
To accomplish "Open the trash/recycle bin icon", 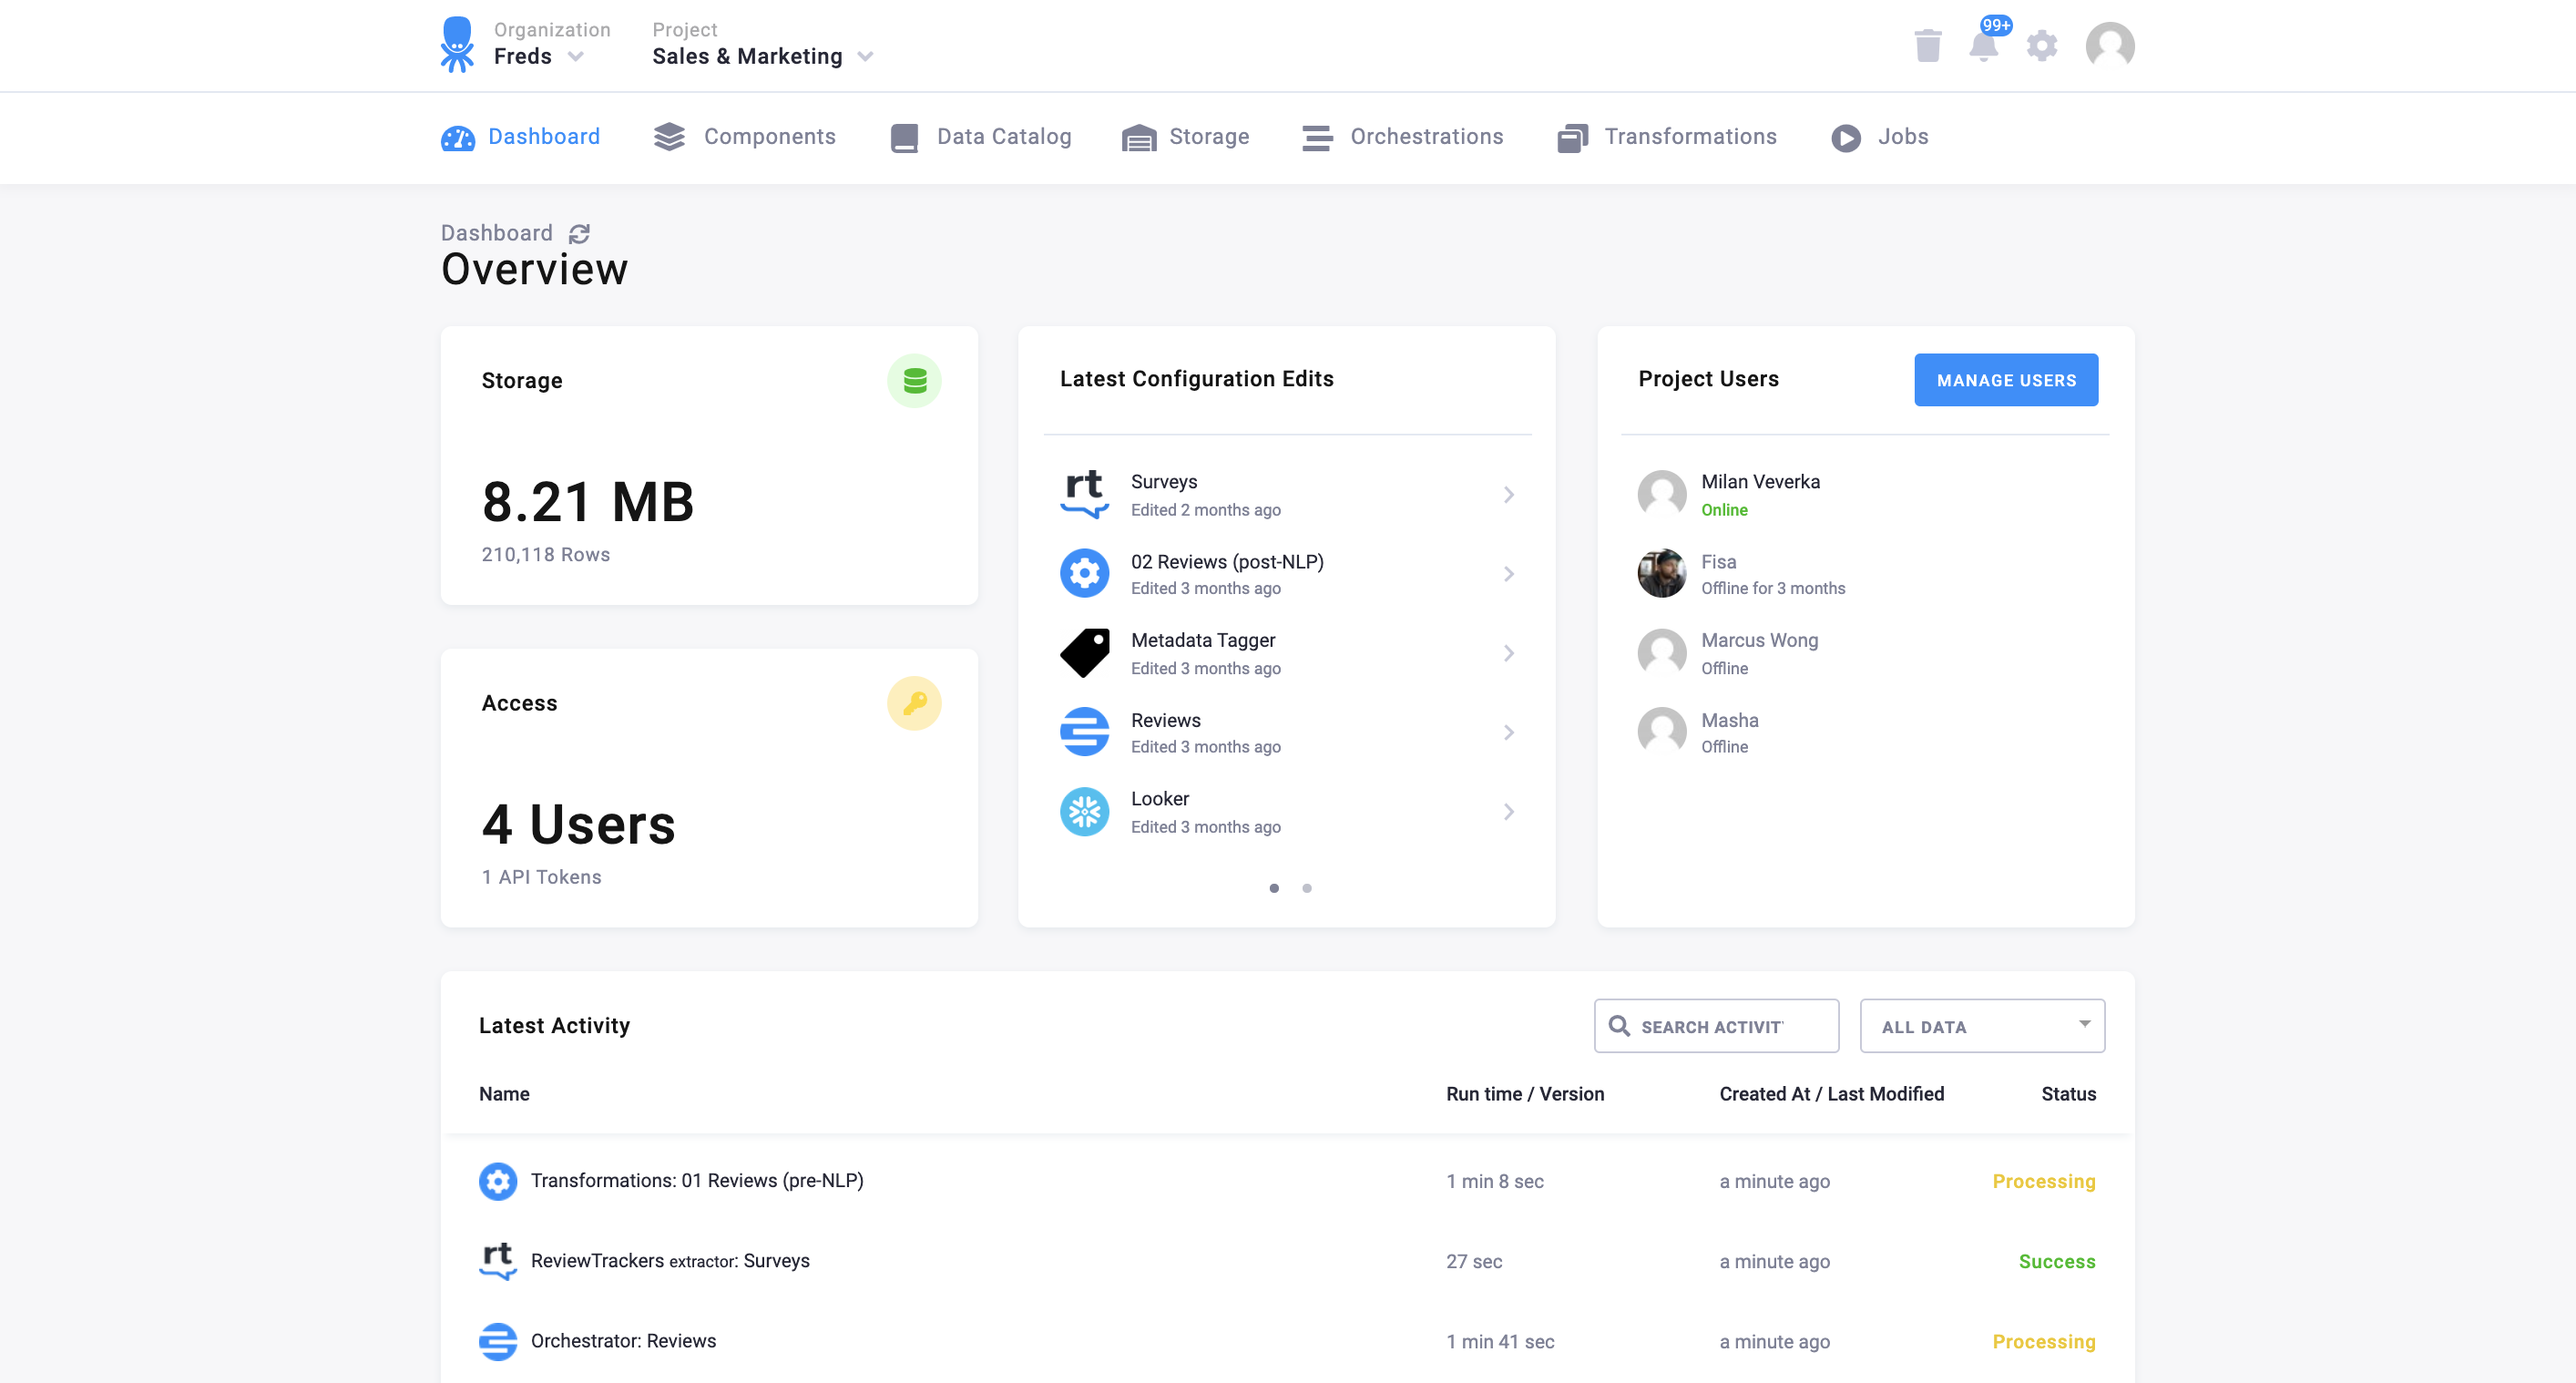I will click(x=1927, y=46).
